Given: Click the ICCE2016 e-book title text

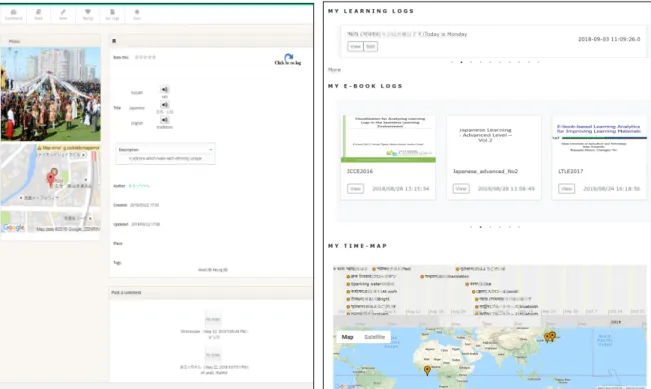Looking at the screenshot, I should point(360,171).
